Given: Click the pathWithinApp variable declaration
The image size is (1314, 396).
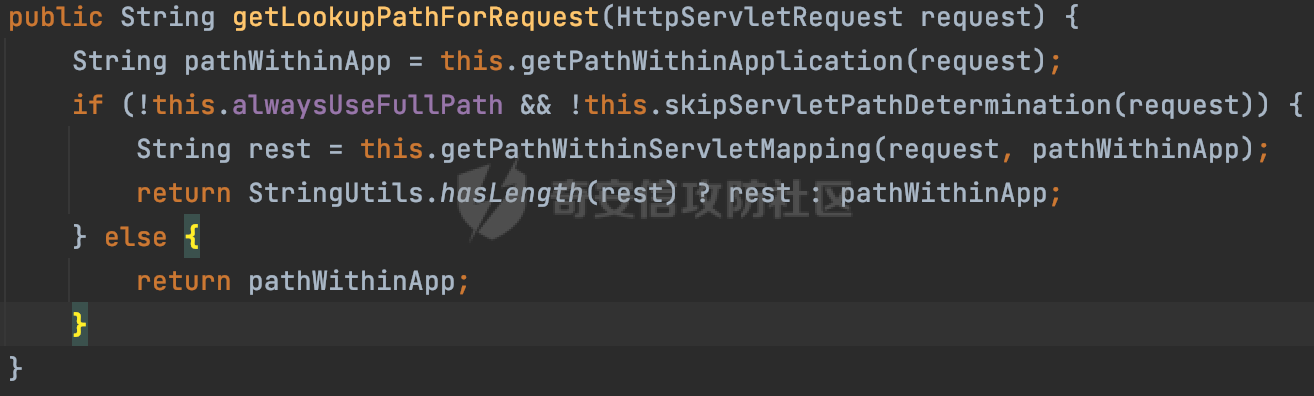Looking at the screenshot, I should point(288,61).
